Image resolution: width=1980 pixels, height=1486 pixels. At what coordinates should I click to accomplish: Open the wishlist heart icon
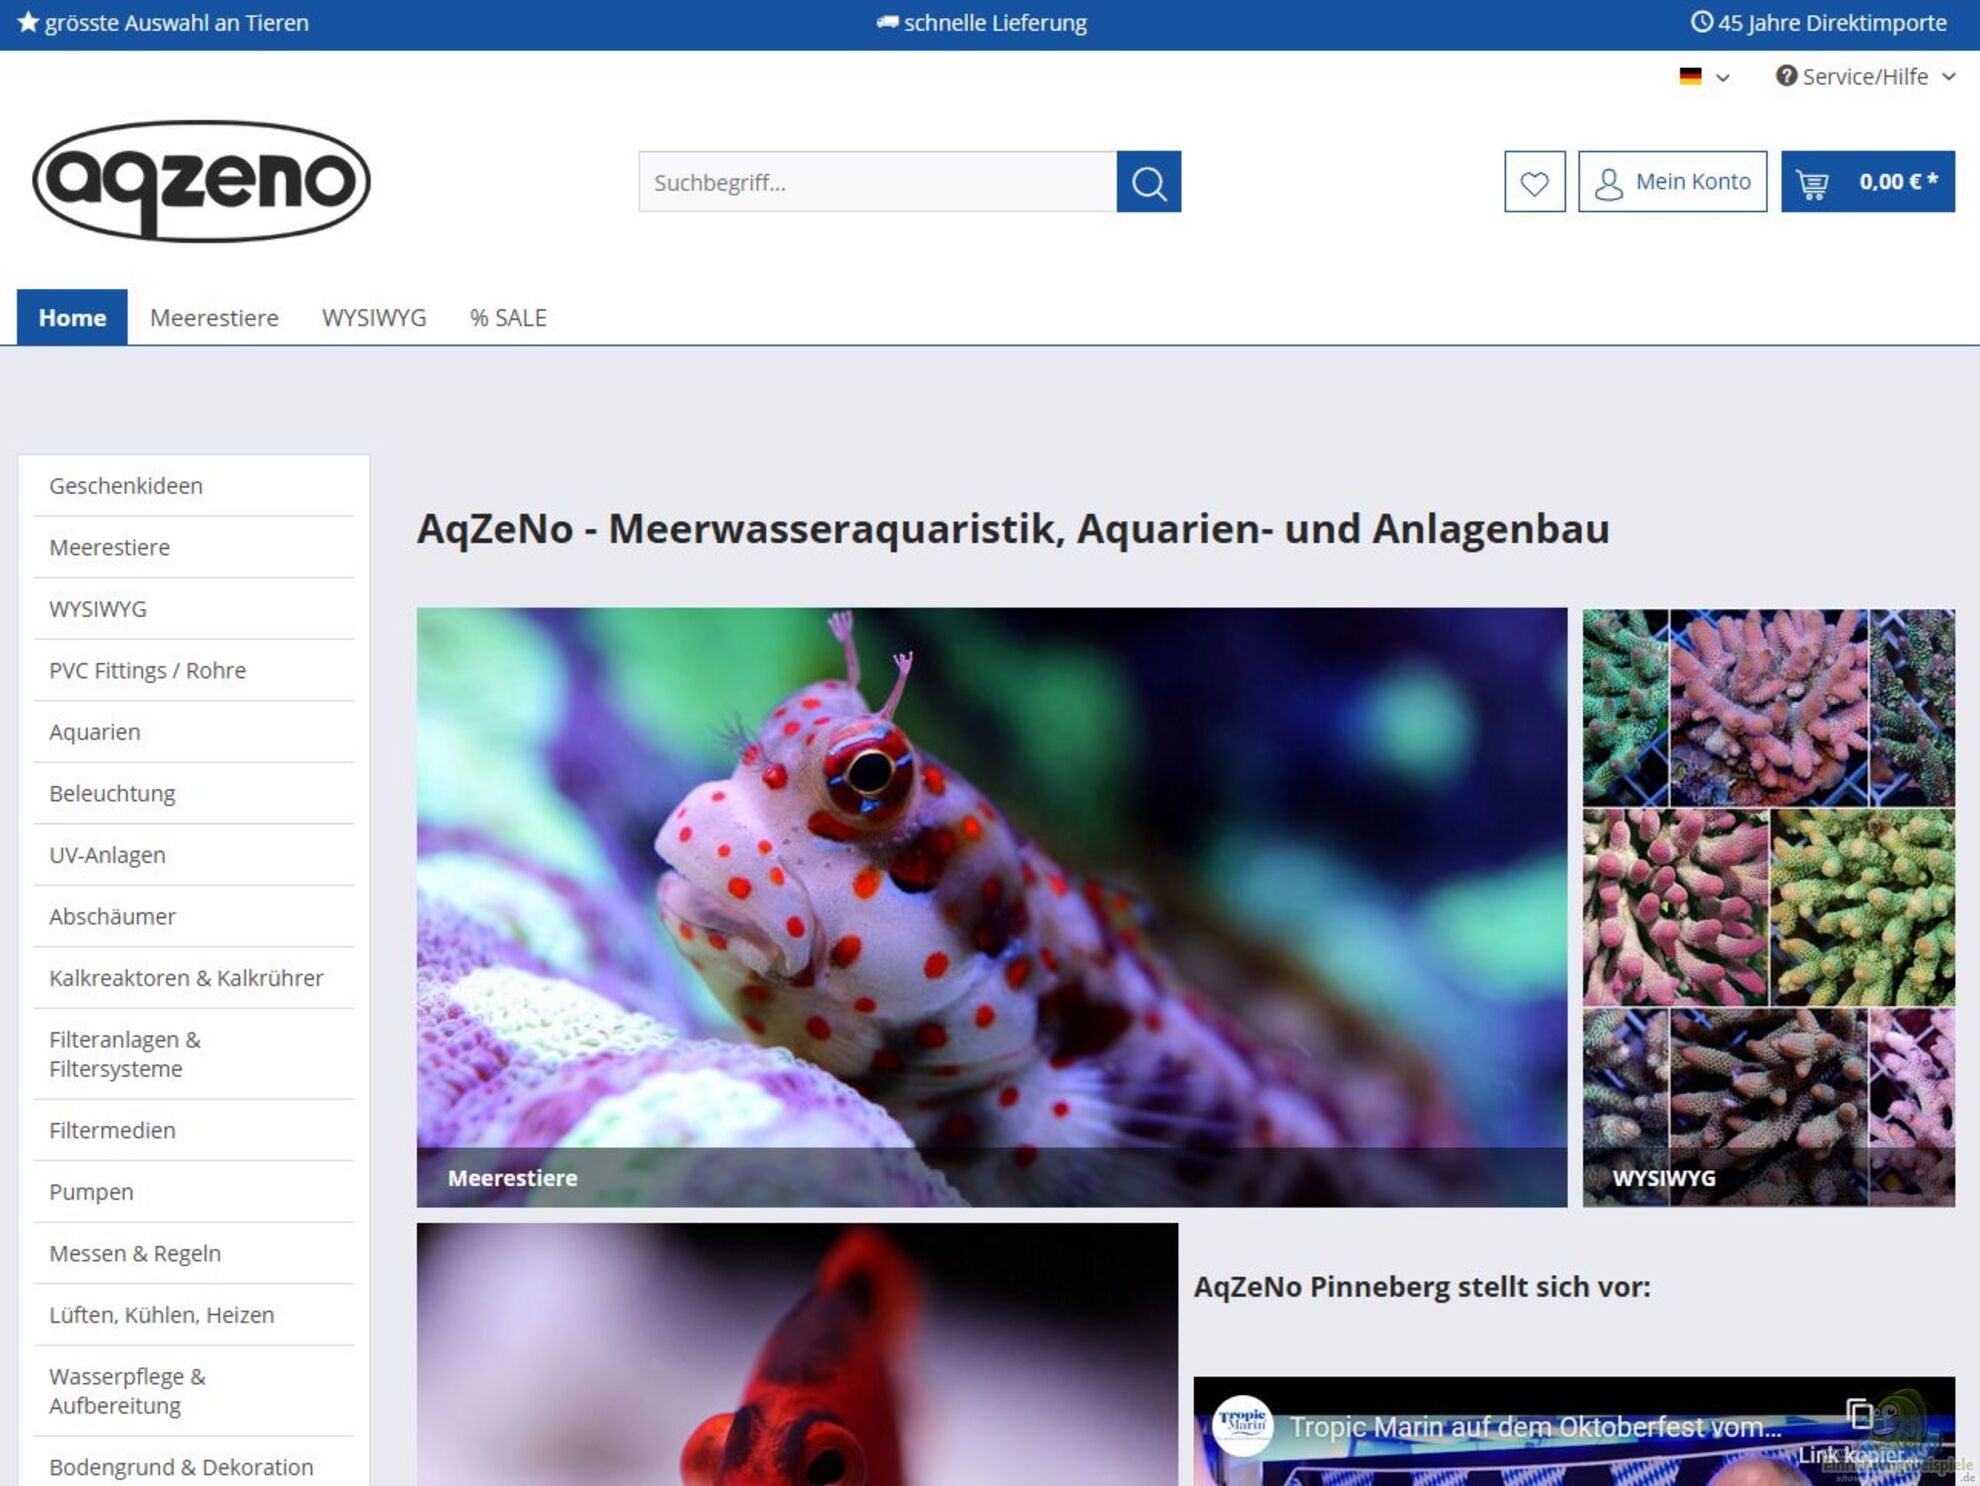1534,182
